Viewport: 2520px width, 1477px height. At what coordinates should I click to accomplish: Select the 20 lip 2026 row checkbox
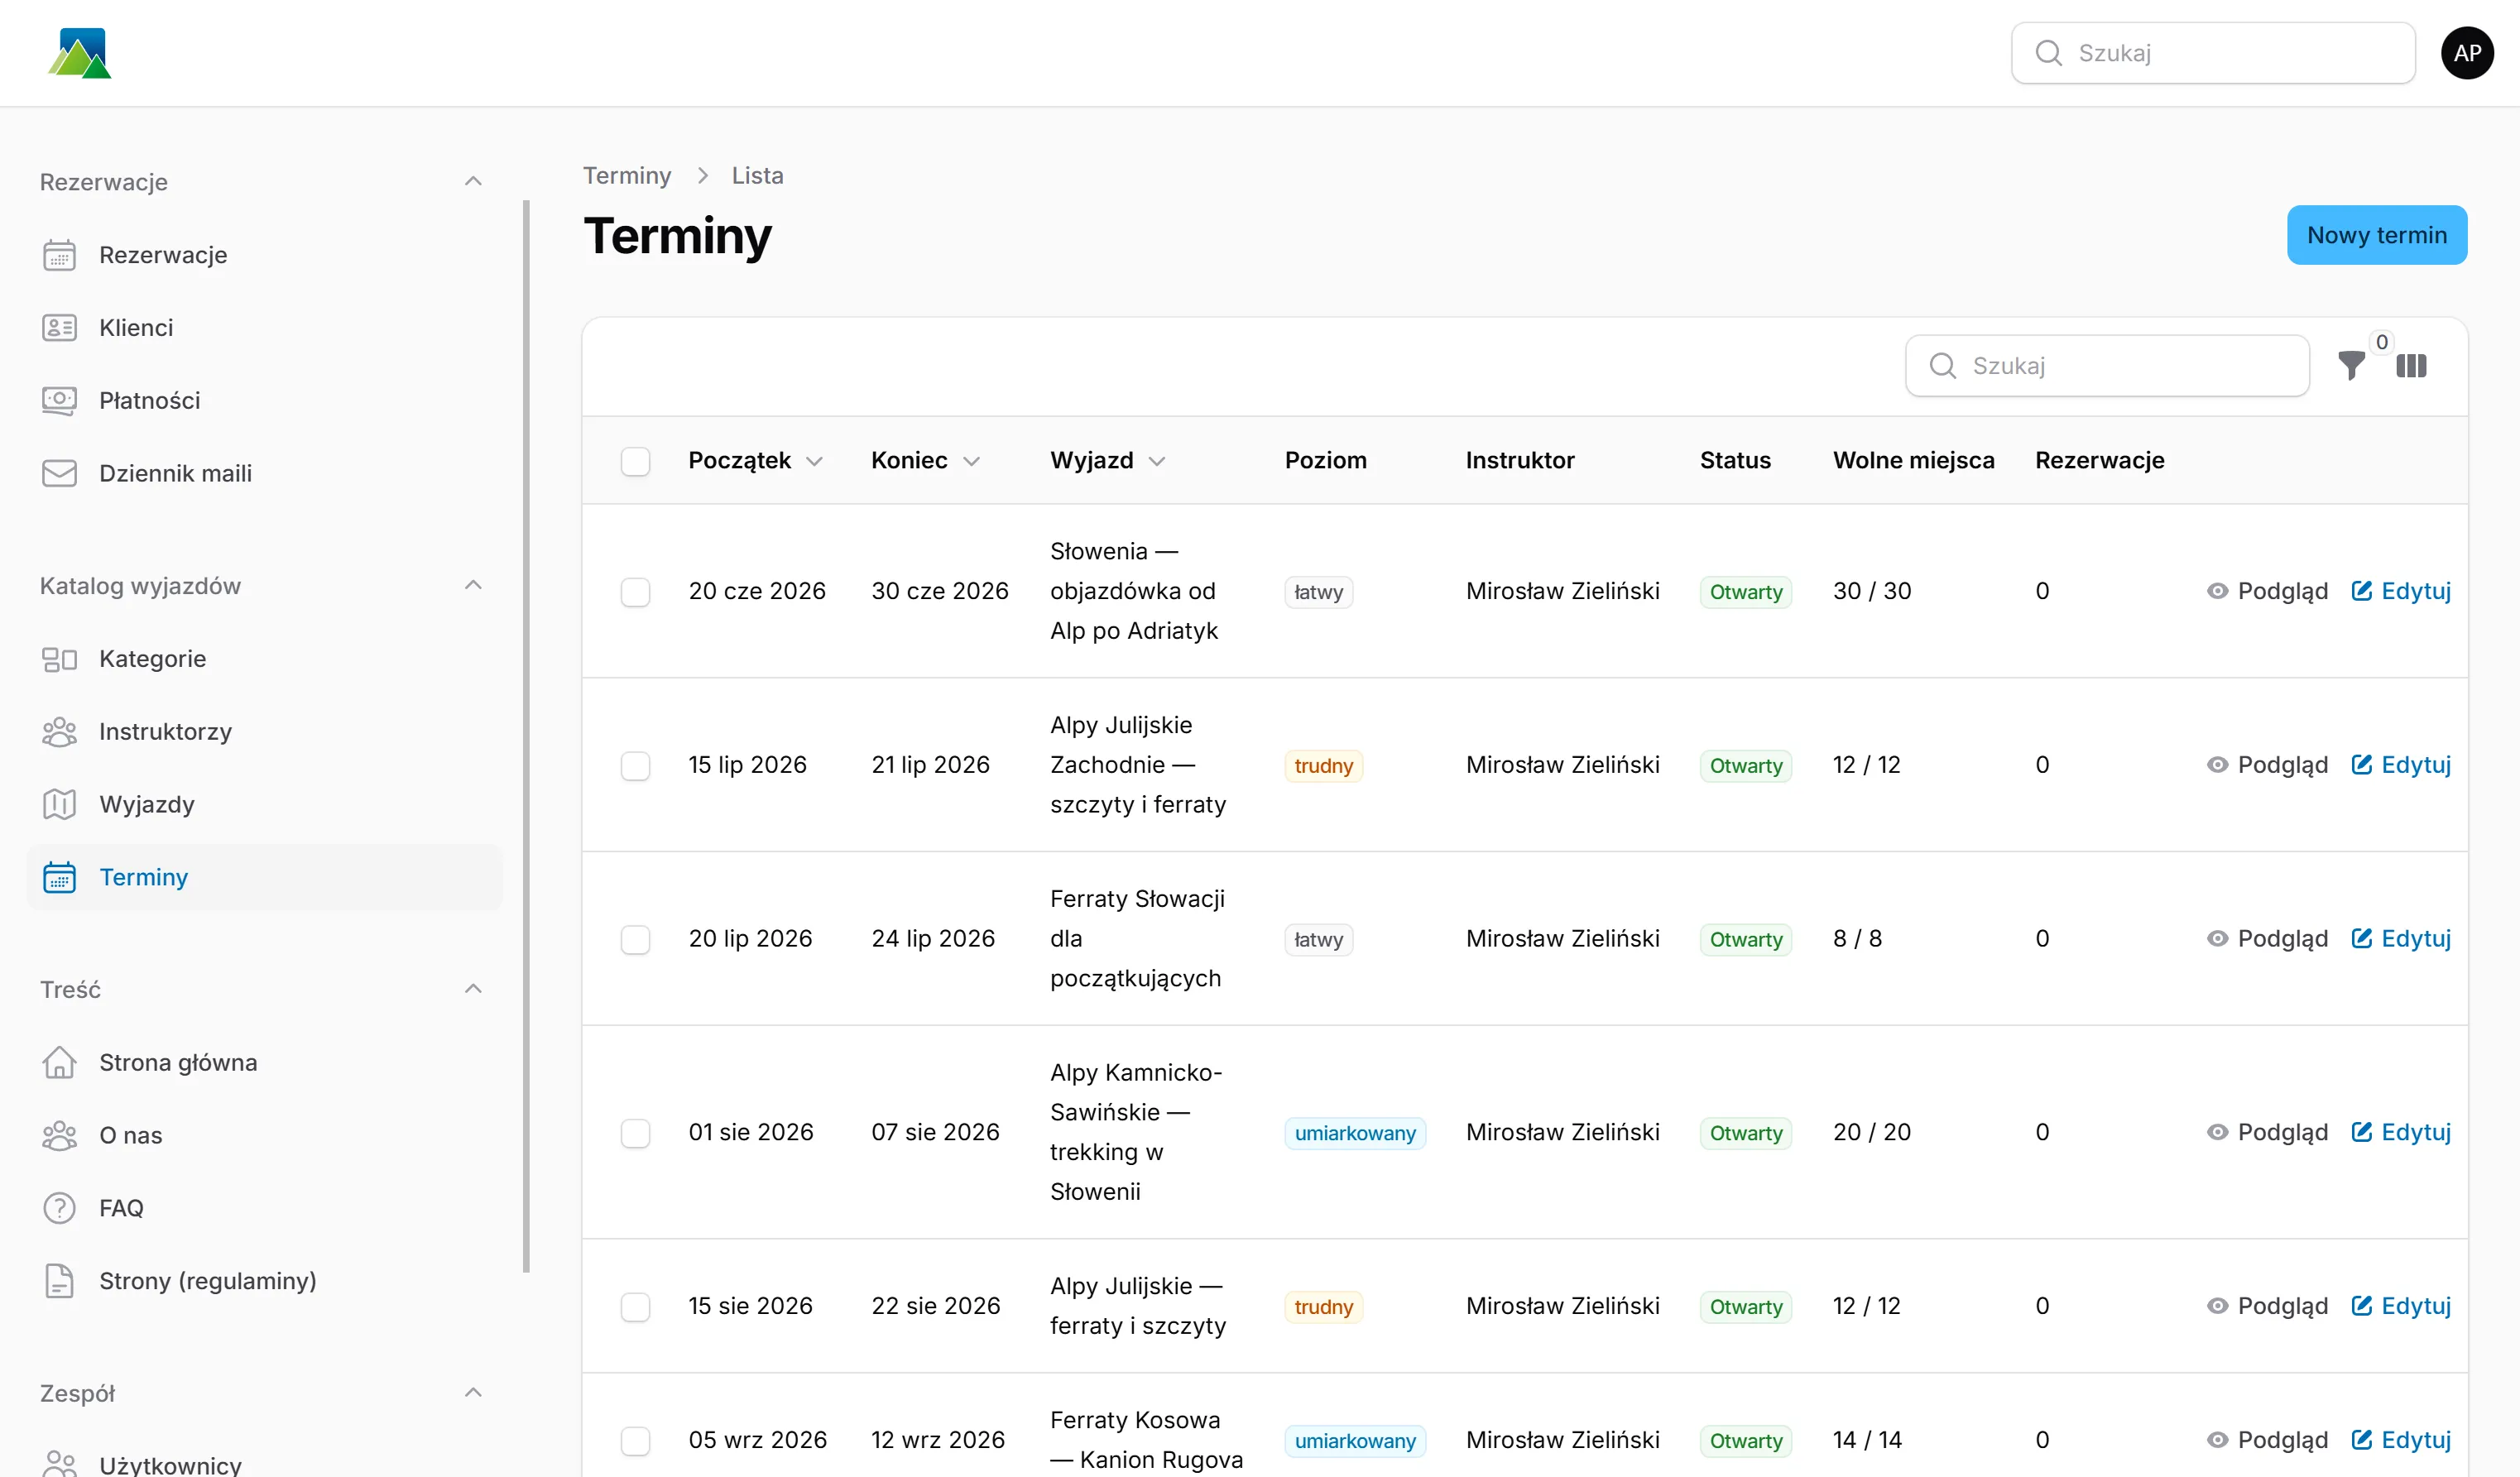tap(636, 940)
